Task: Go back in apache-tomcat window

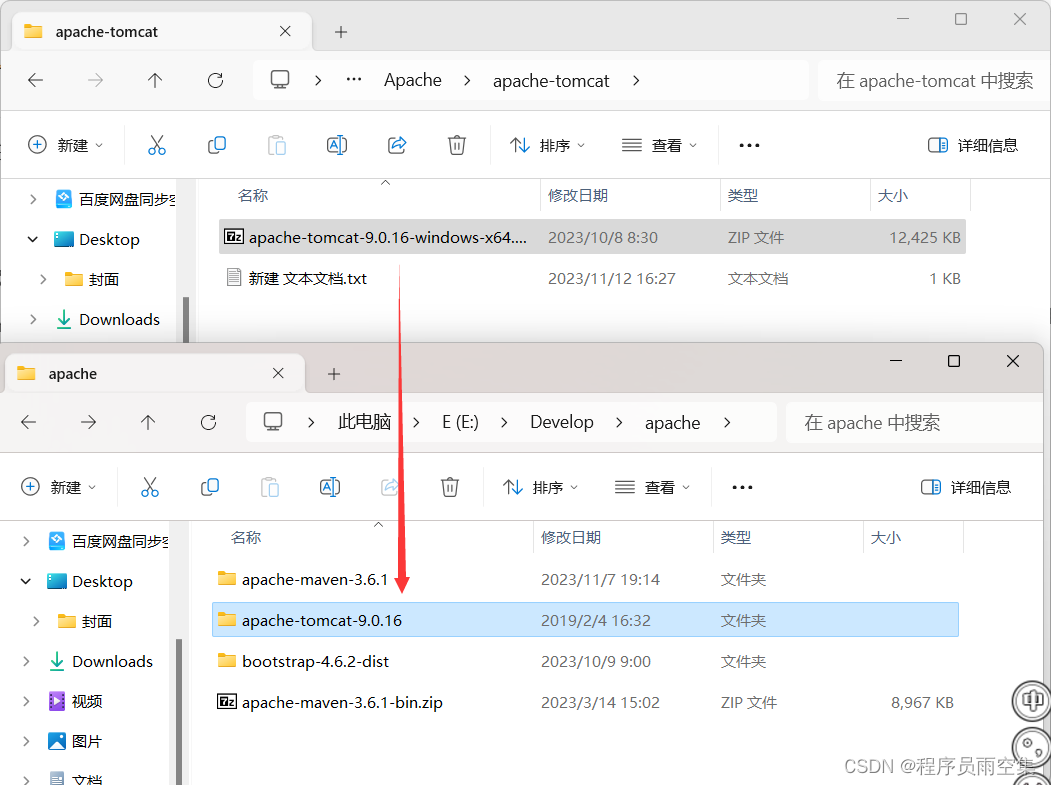Action: 36,80
